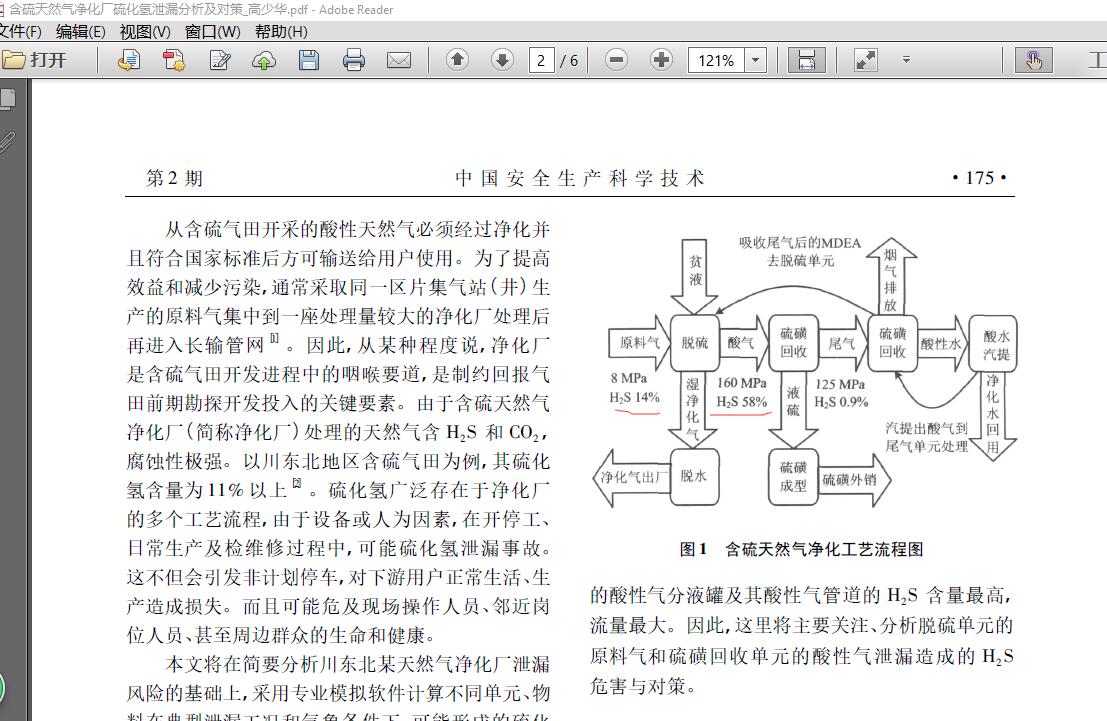Open the attachments paperclip panel in sidebar
Screen dimensions: 1107x721
tap(7, 143)
